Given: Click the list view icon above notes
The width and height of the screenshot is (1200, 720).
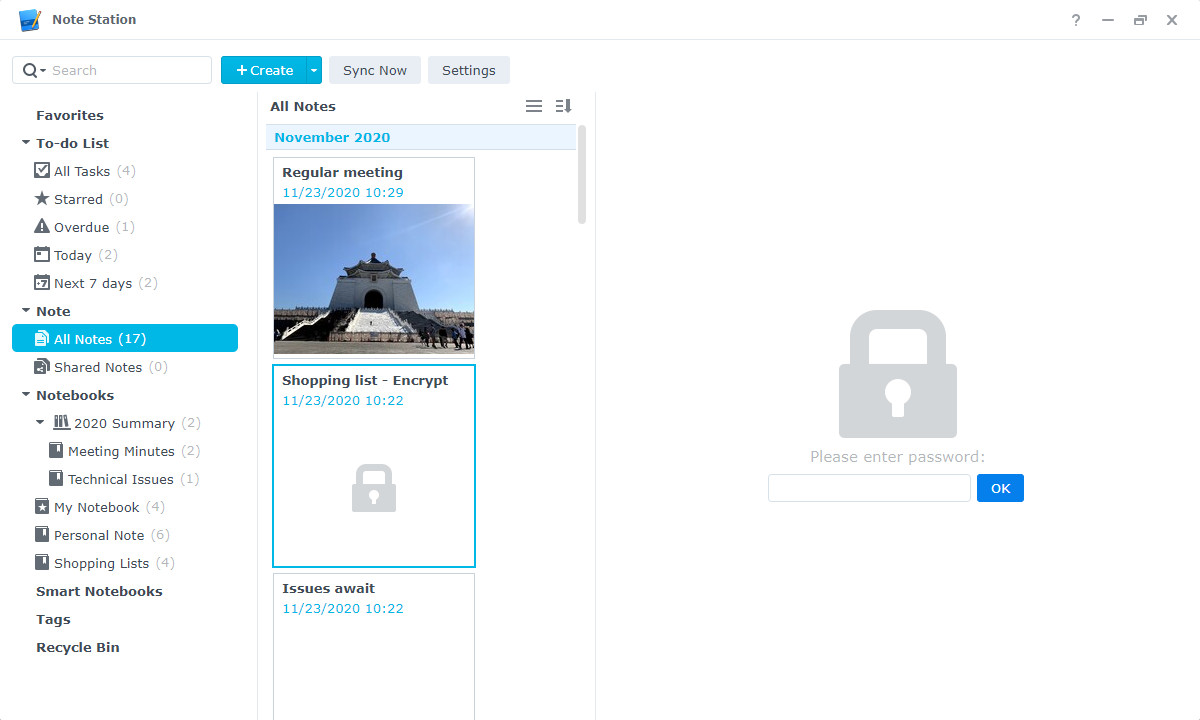Looking at the screenshot, I should pos(534,106).
